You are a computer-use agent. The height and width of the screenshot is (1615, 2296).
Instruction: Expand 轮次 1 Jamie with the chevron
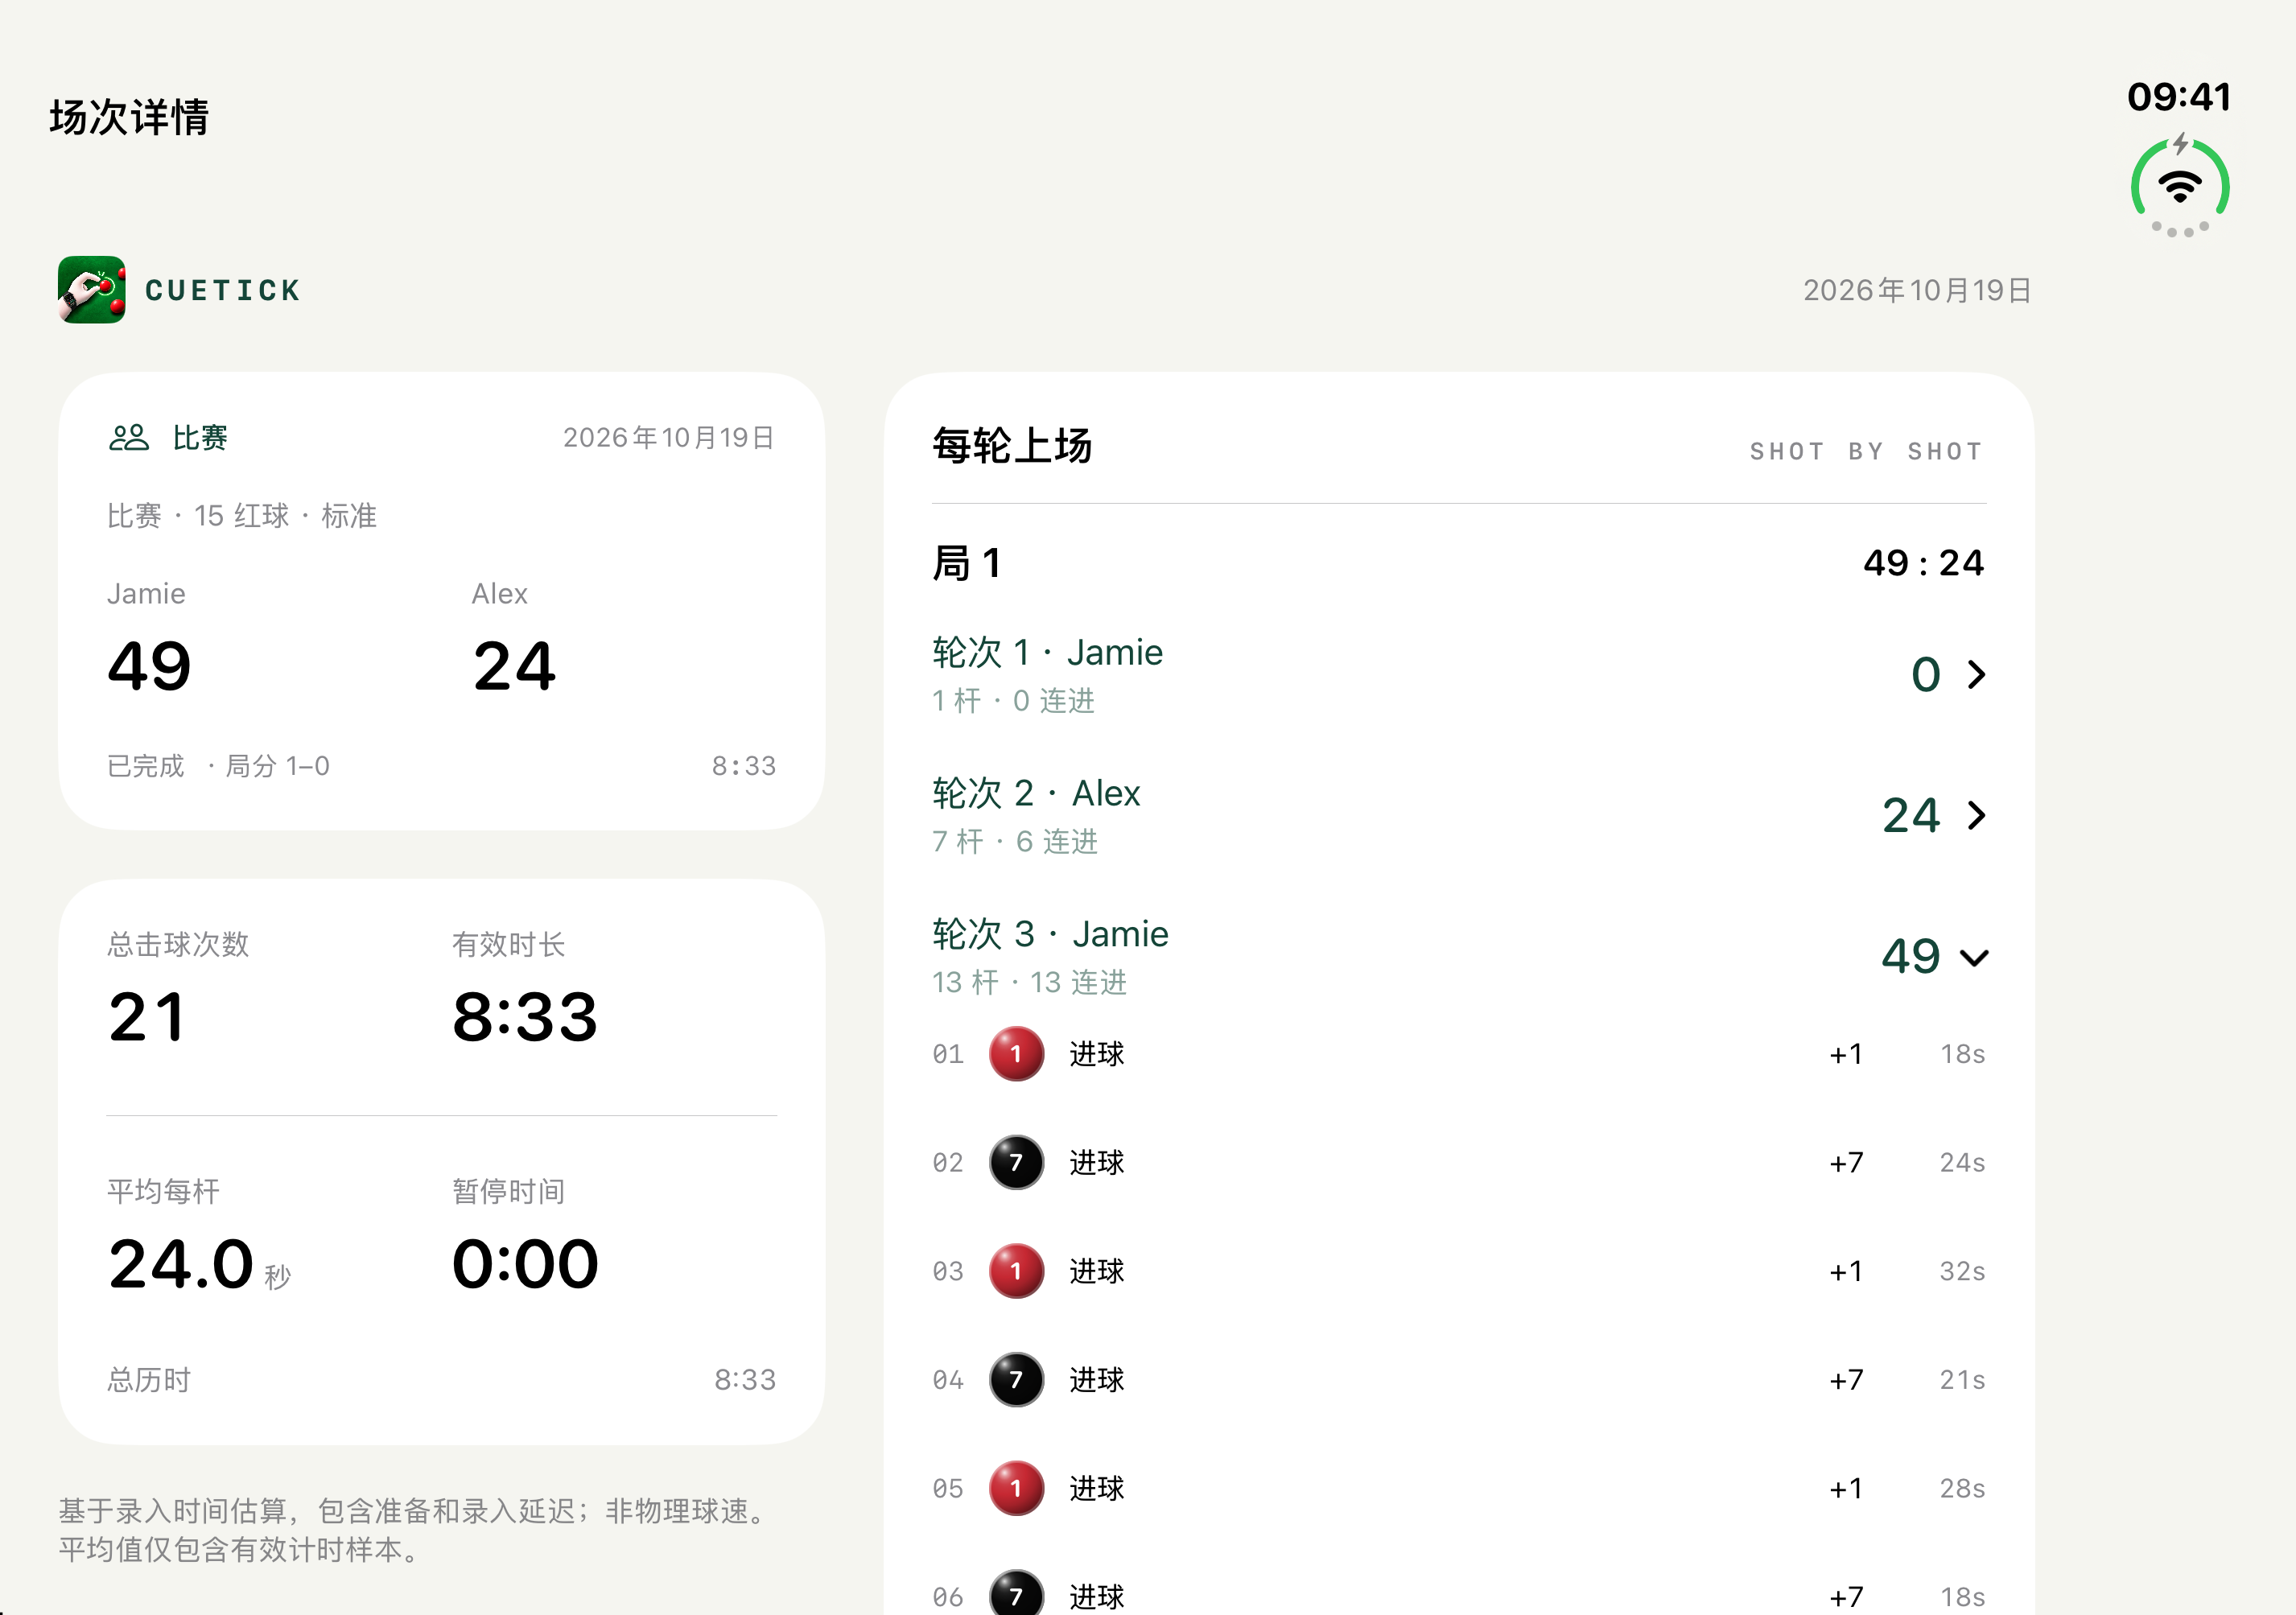(1976, 674)
